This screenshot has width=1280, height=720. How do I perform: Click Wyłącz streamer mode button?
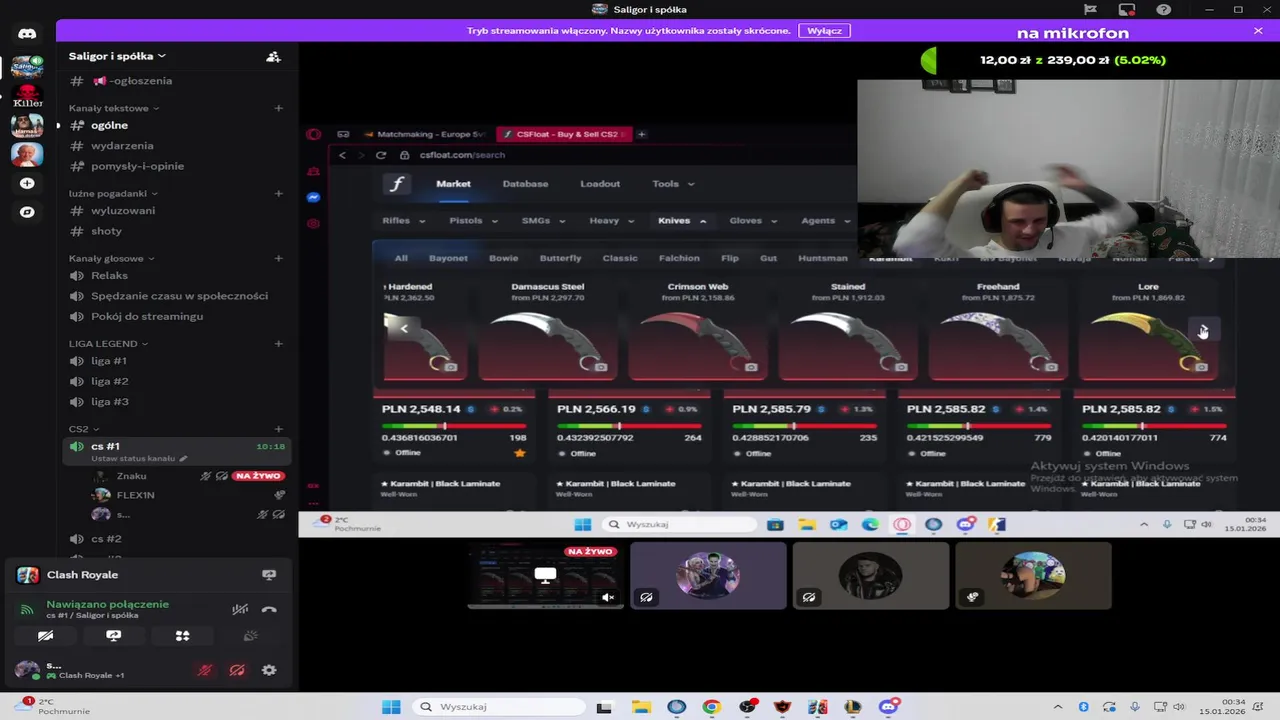point(824,31)
